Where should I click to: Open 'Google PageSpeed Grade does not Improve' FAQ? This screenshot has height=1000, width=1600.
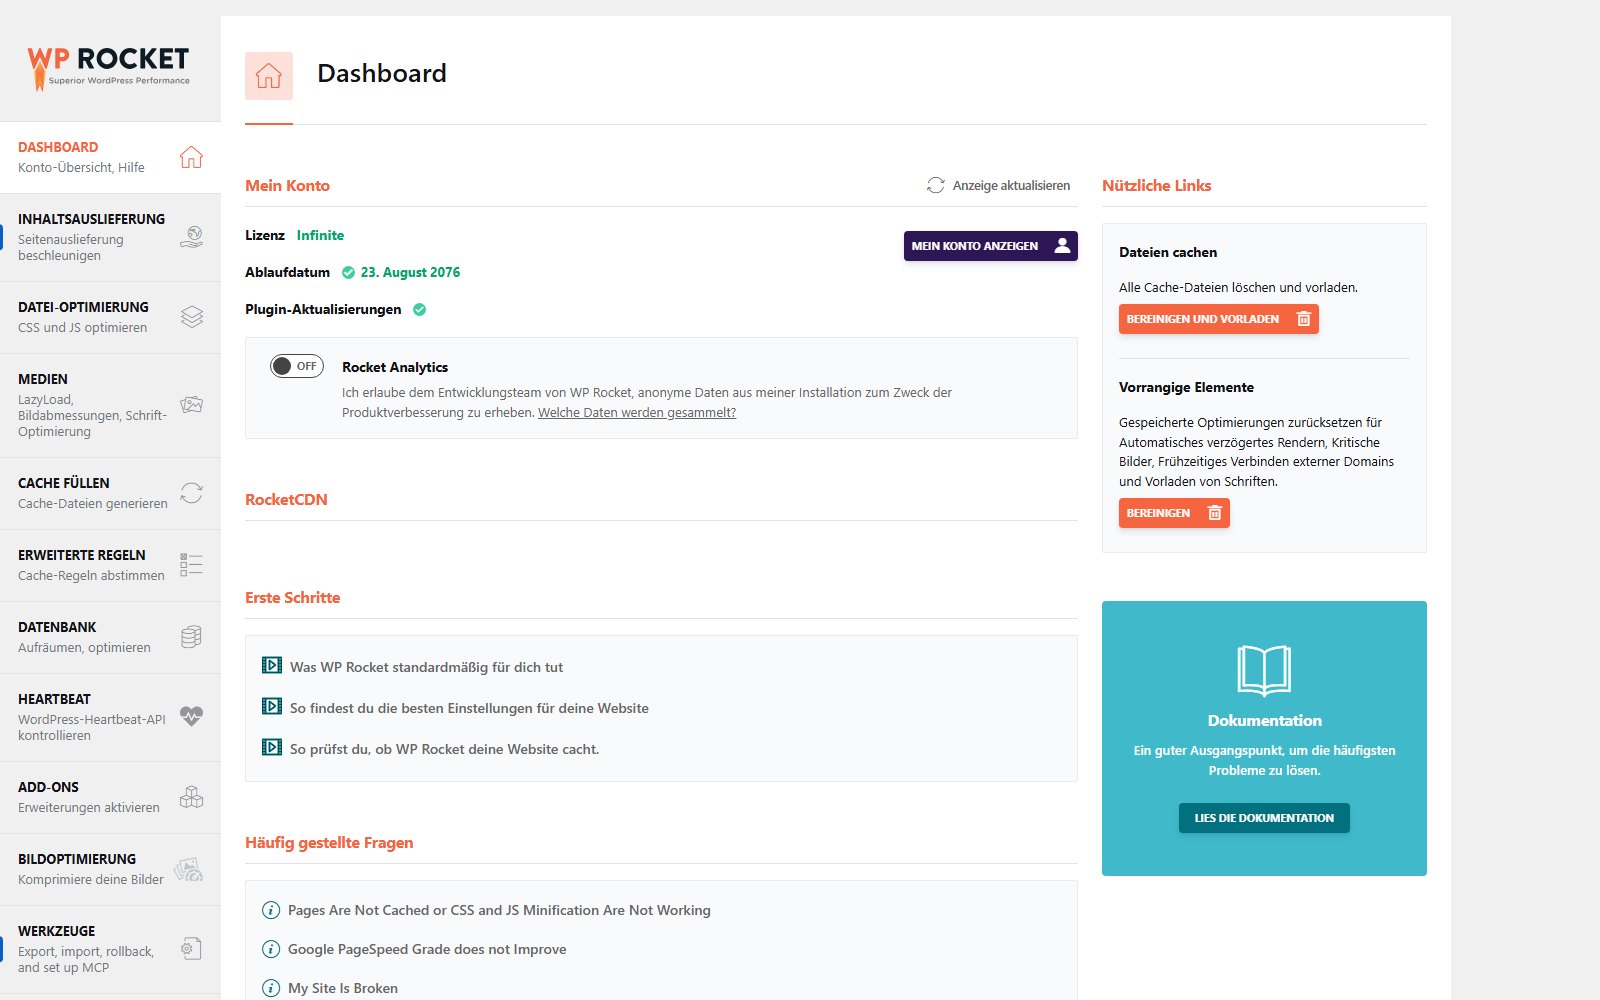tap(427, 949)
